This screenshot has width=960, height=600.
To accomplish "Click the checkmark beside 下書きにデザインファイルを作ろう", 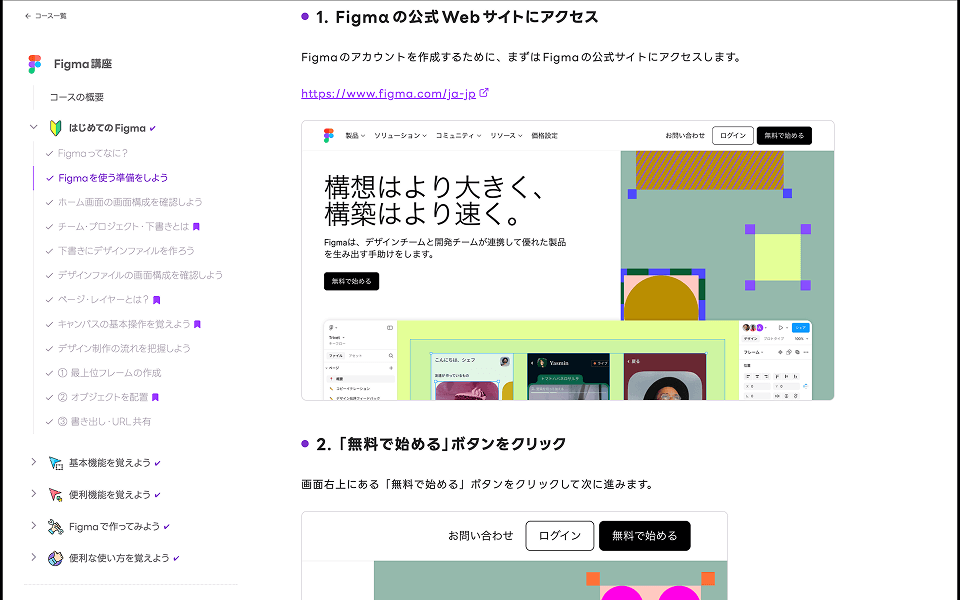I will point(50,251).
